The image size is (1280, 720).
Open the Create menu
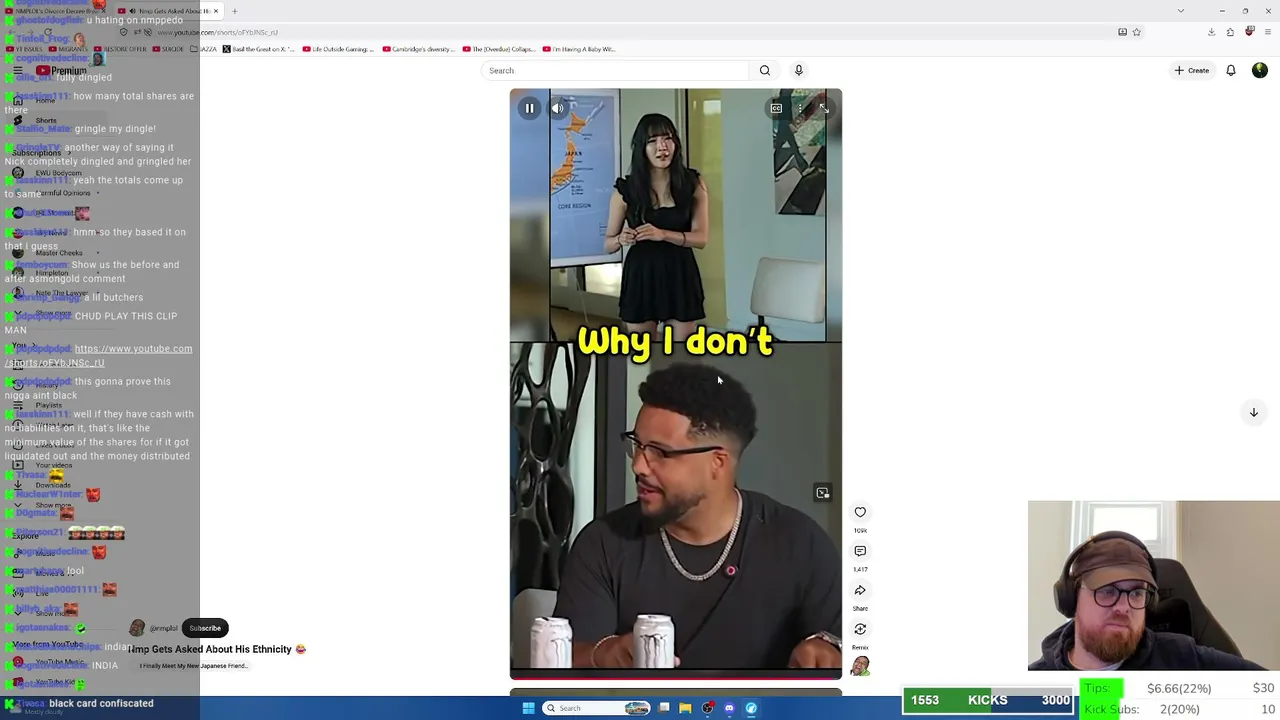(x=1192, y=70)
